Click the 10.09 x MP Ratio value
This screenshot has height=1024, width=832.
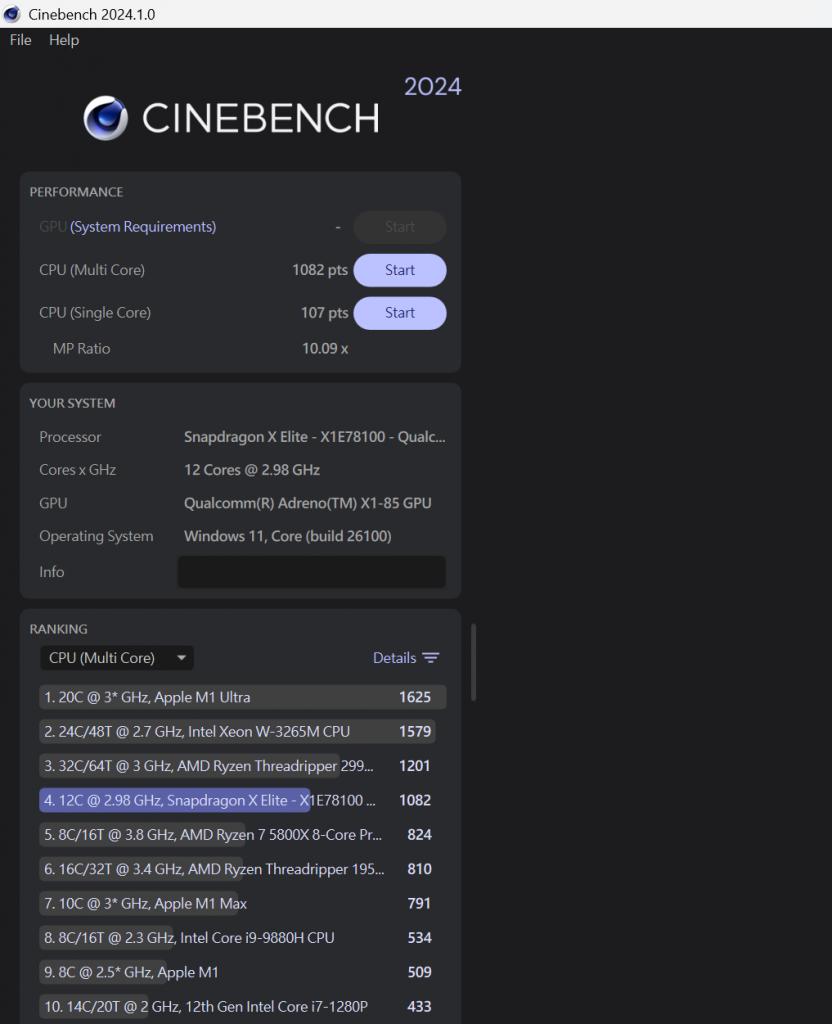click(325, 348)
